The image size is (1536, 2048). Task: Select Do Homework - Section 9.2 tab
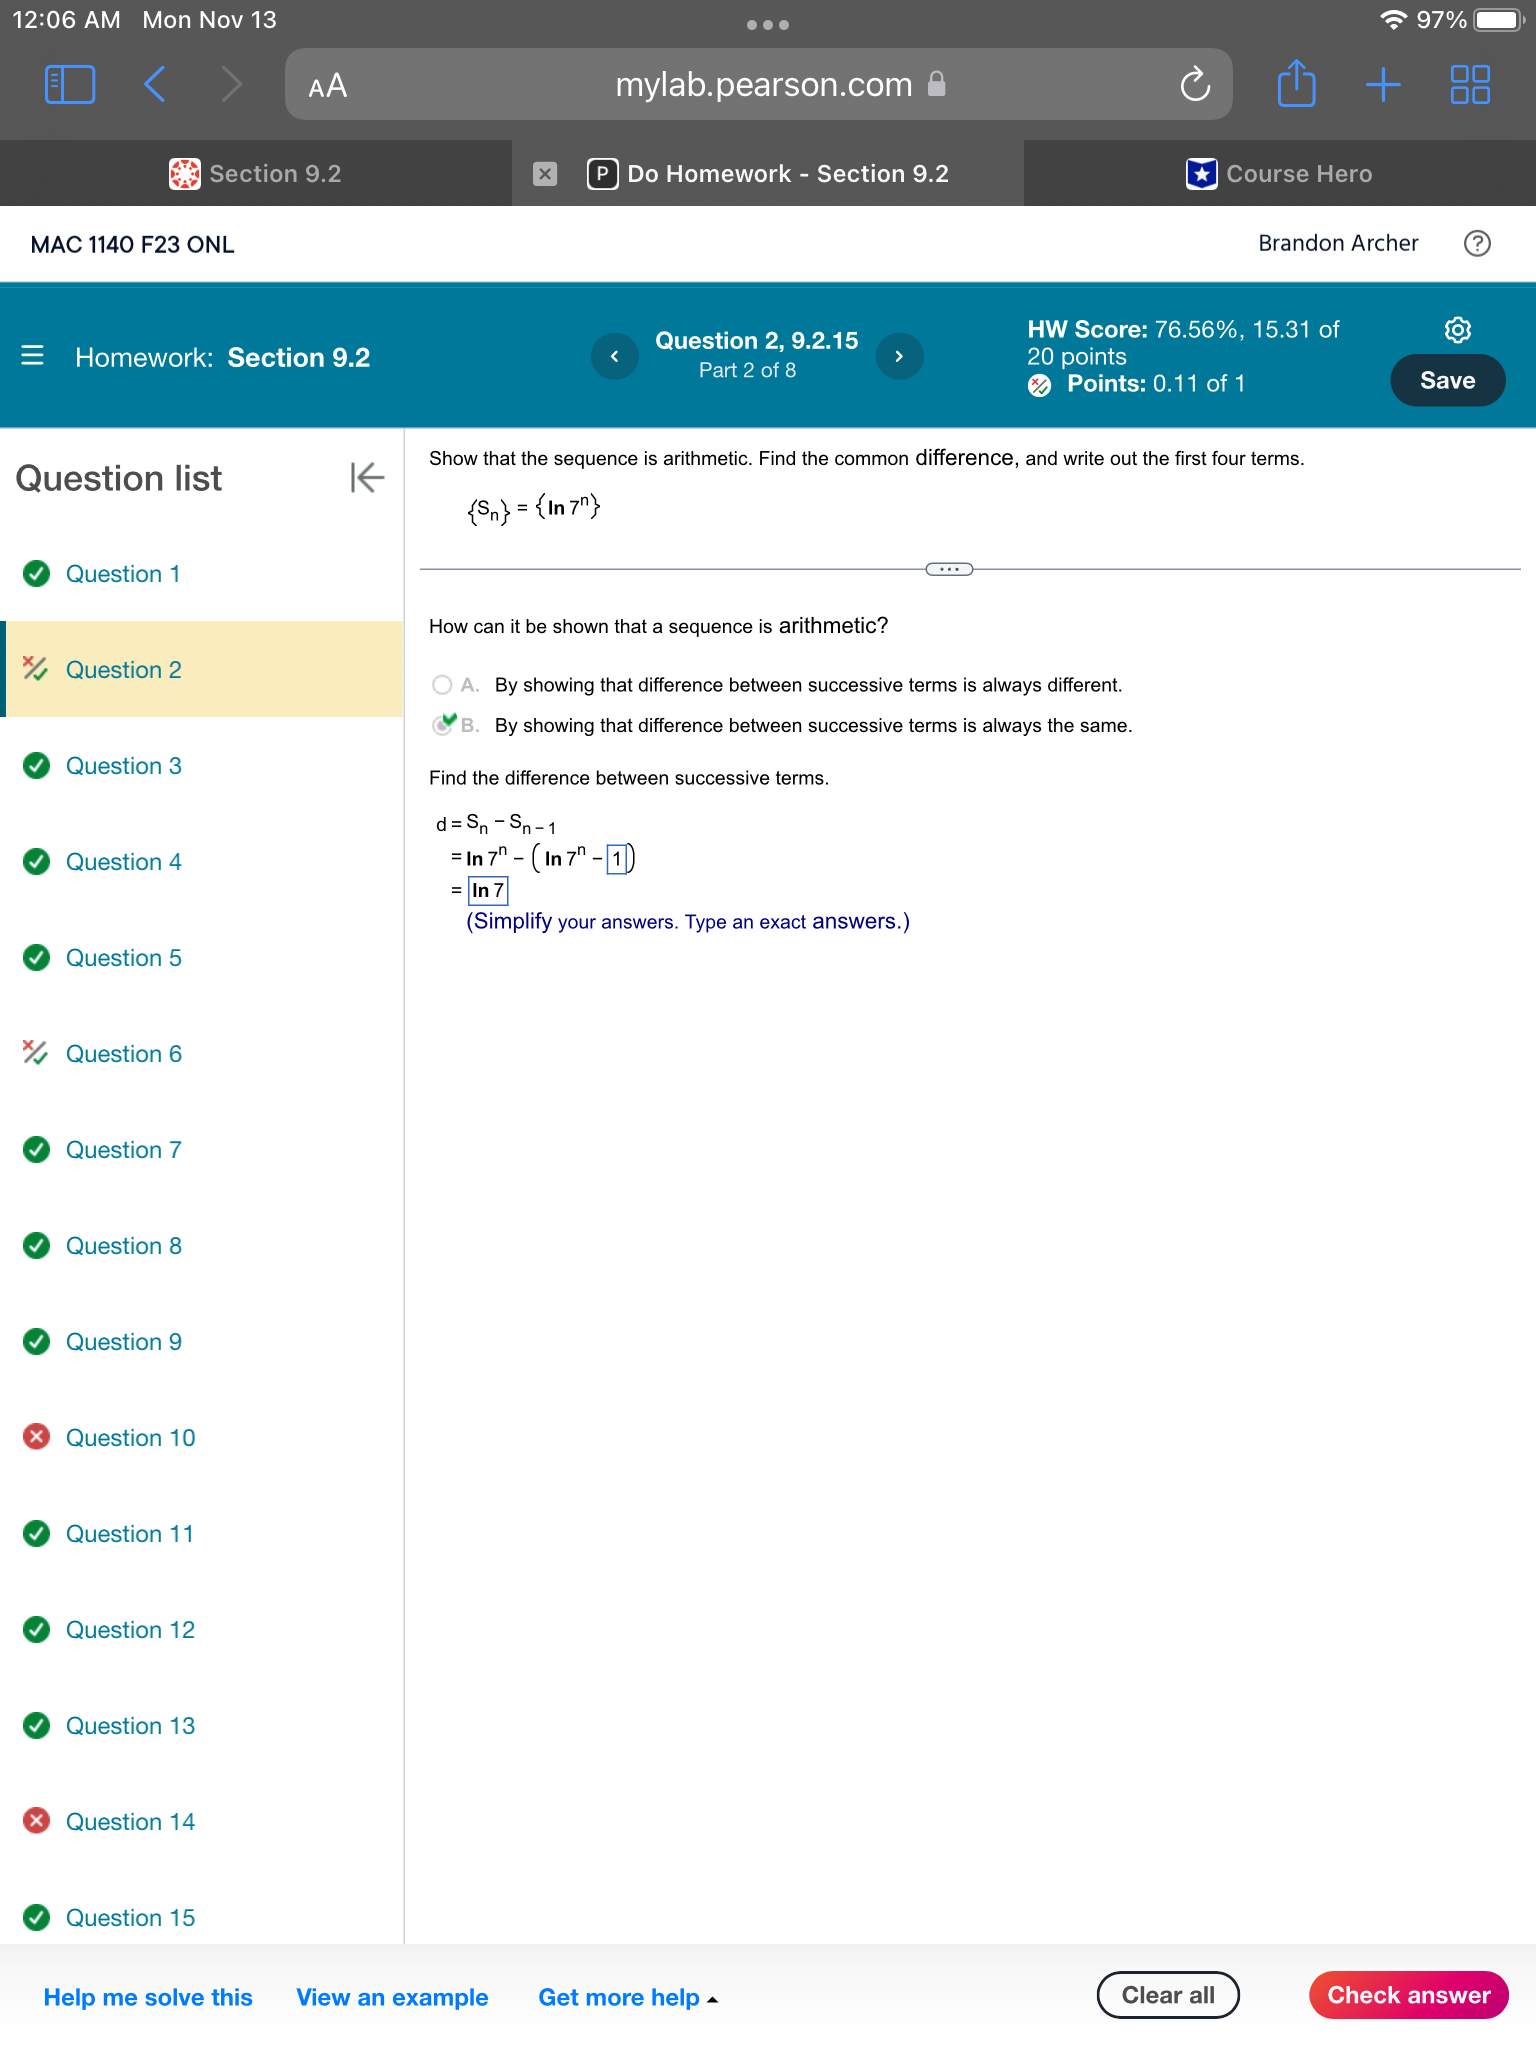[x=768, y=174]
